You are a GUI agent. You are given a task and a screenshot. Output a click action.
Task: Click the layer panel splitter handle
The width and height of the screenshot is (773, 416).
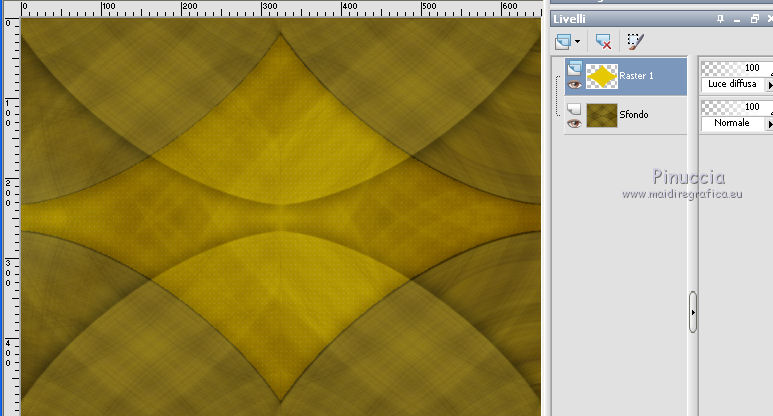click(x=693, y=312)
